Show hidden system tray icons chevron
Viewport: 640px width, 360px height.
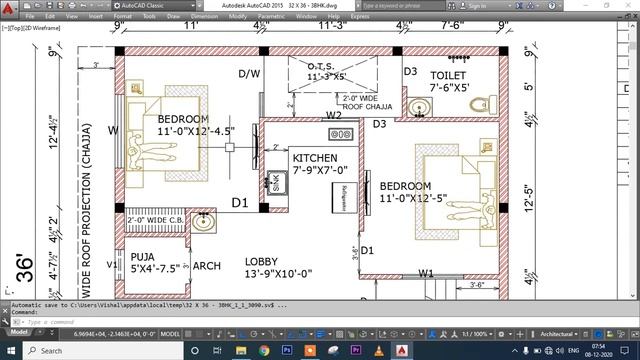(515, 351)
